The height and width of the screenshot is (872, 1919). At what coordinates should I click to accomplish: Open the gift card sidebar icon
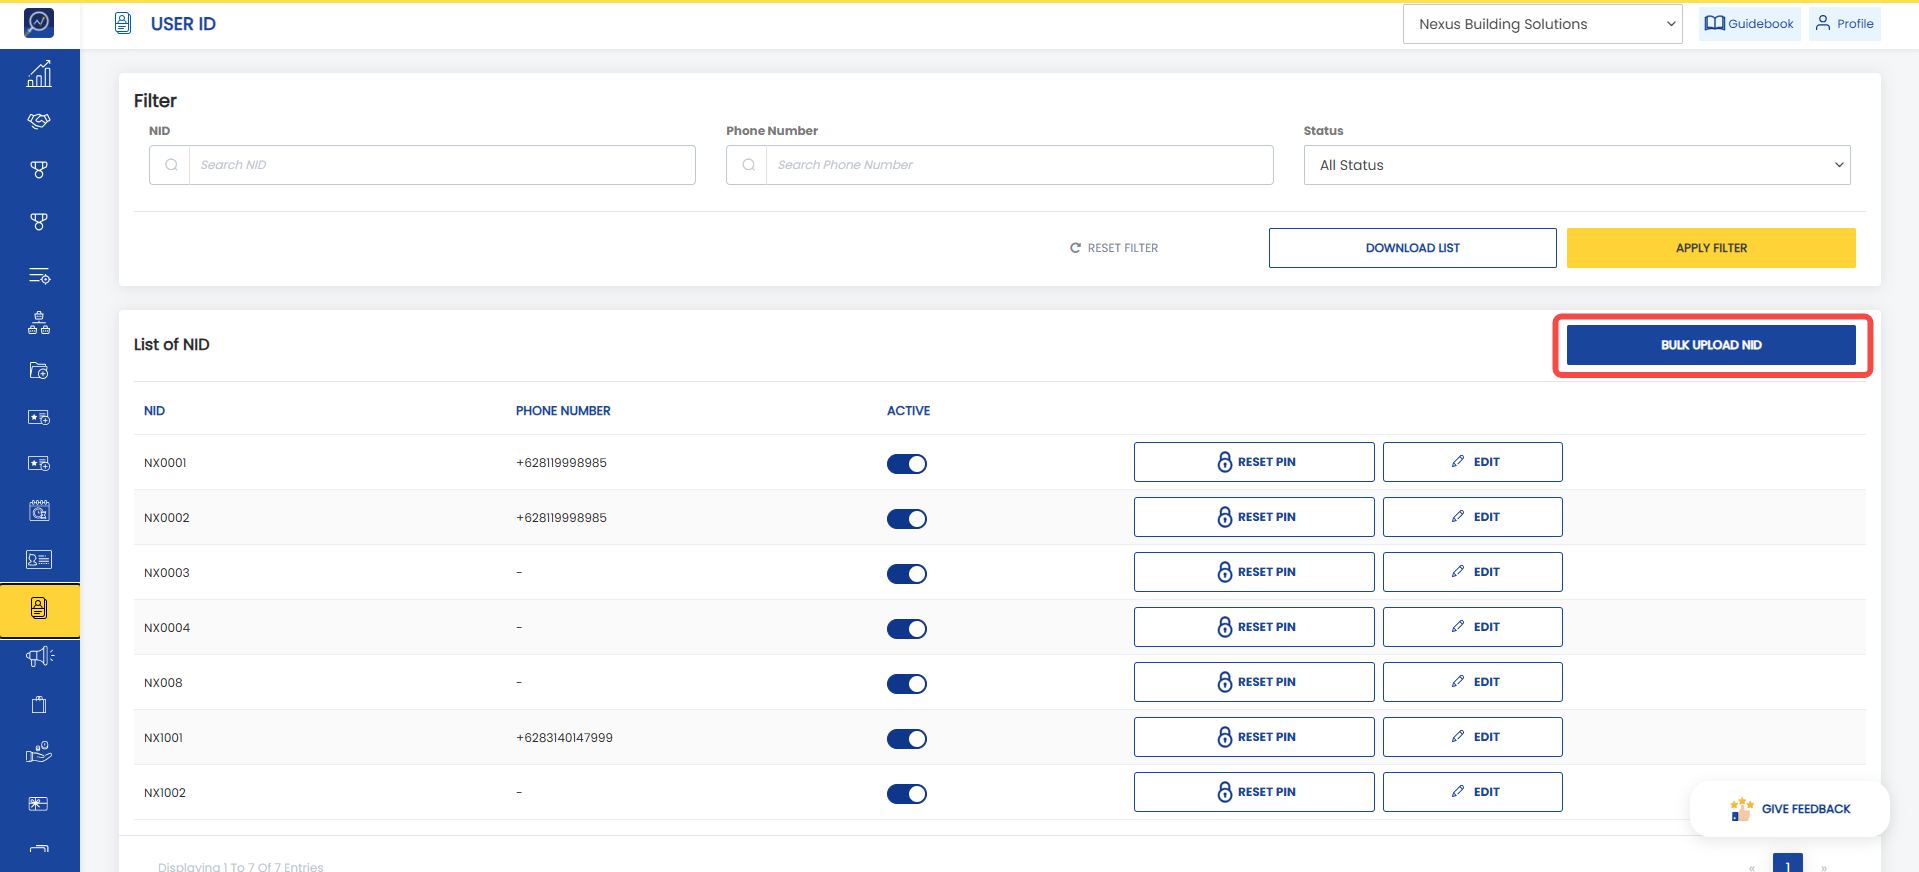39,804
